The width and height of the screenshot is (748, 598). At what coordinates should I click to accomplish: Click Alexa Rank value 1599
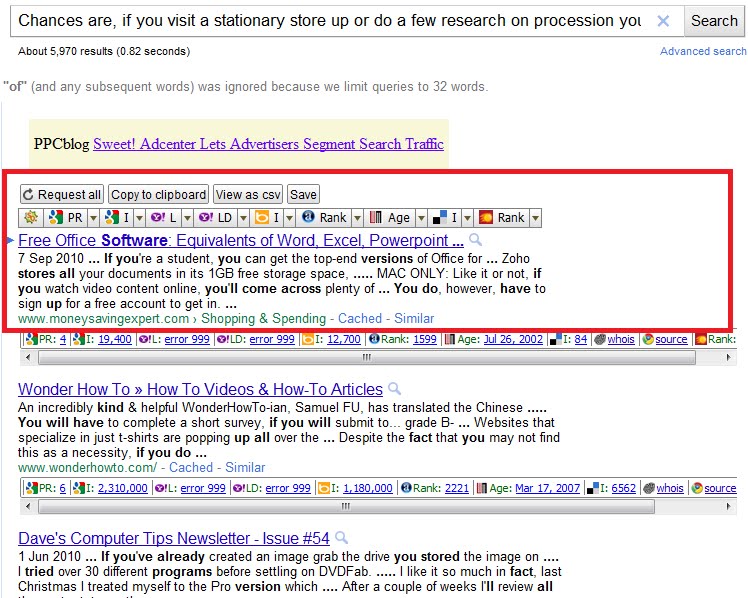425,339
